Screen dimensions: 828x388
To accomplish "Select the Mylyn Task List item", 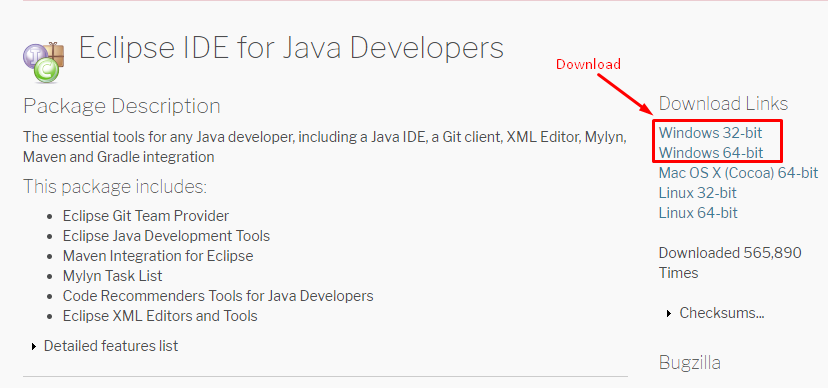I will pos(112,276).
